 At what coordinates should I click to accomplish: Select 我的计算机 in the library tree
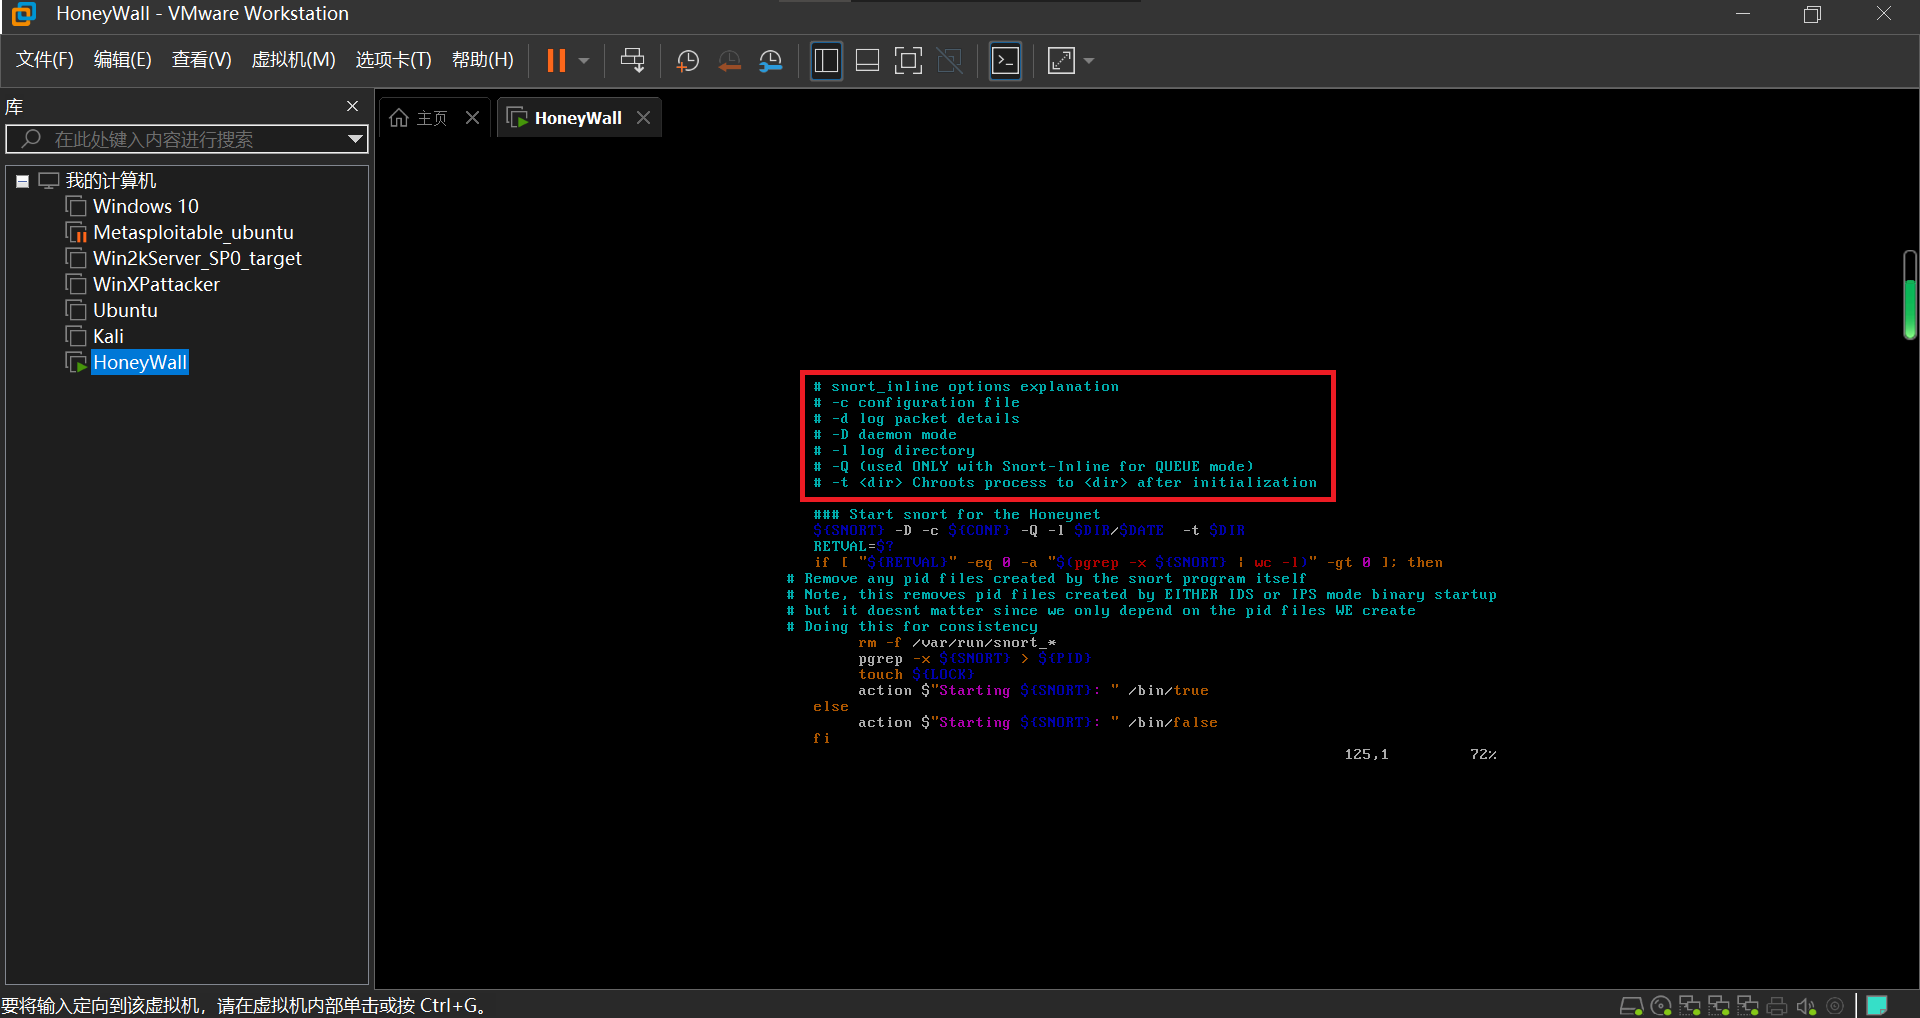click(x=111, y=180)
